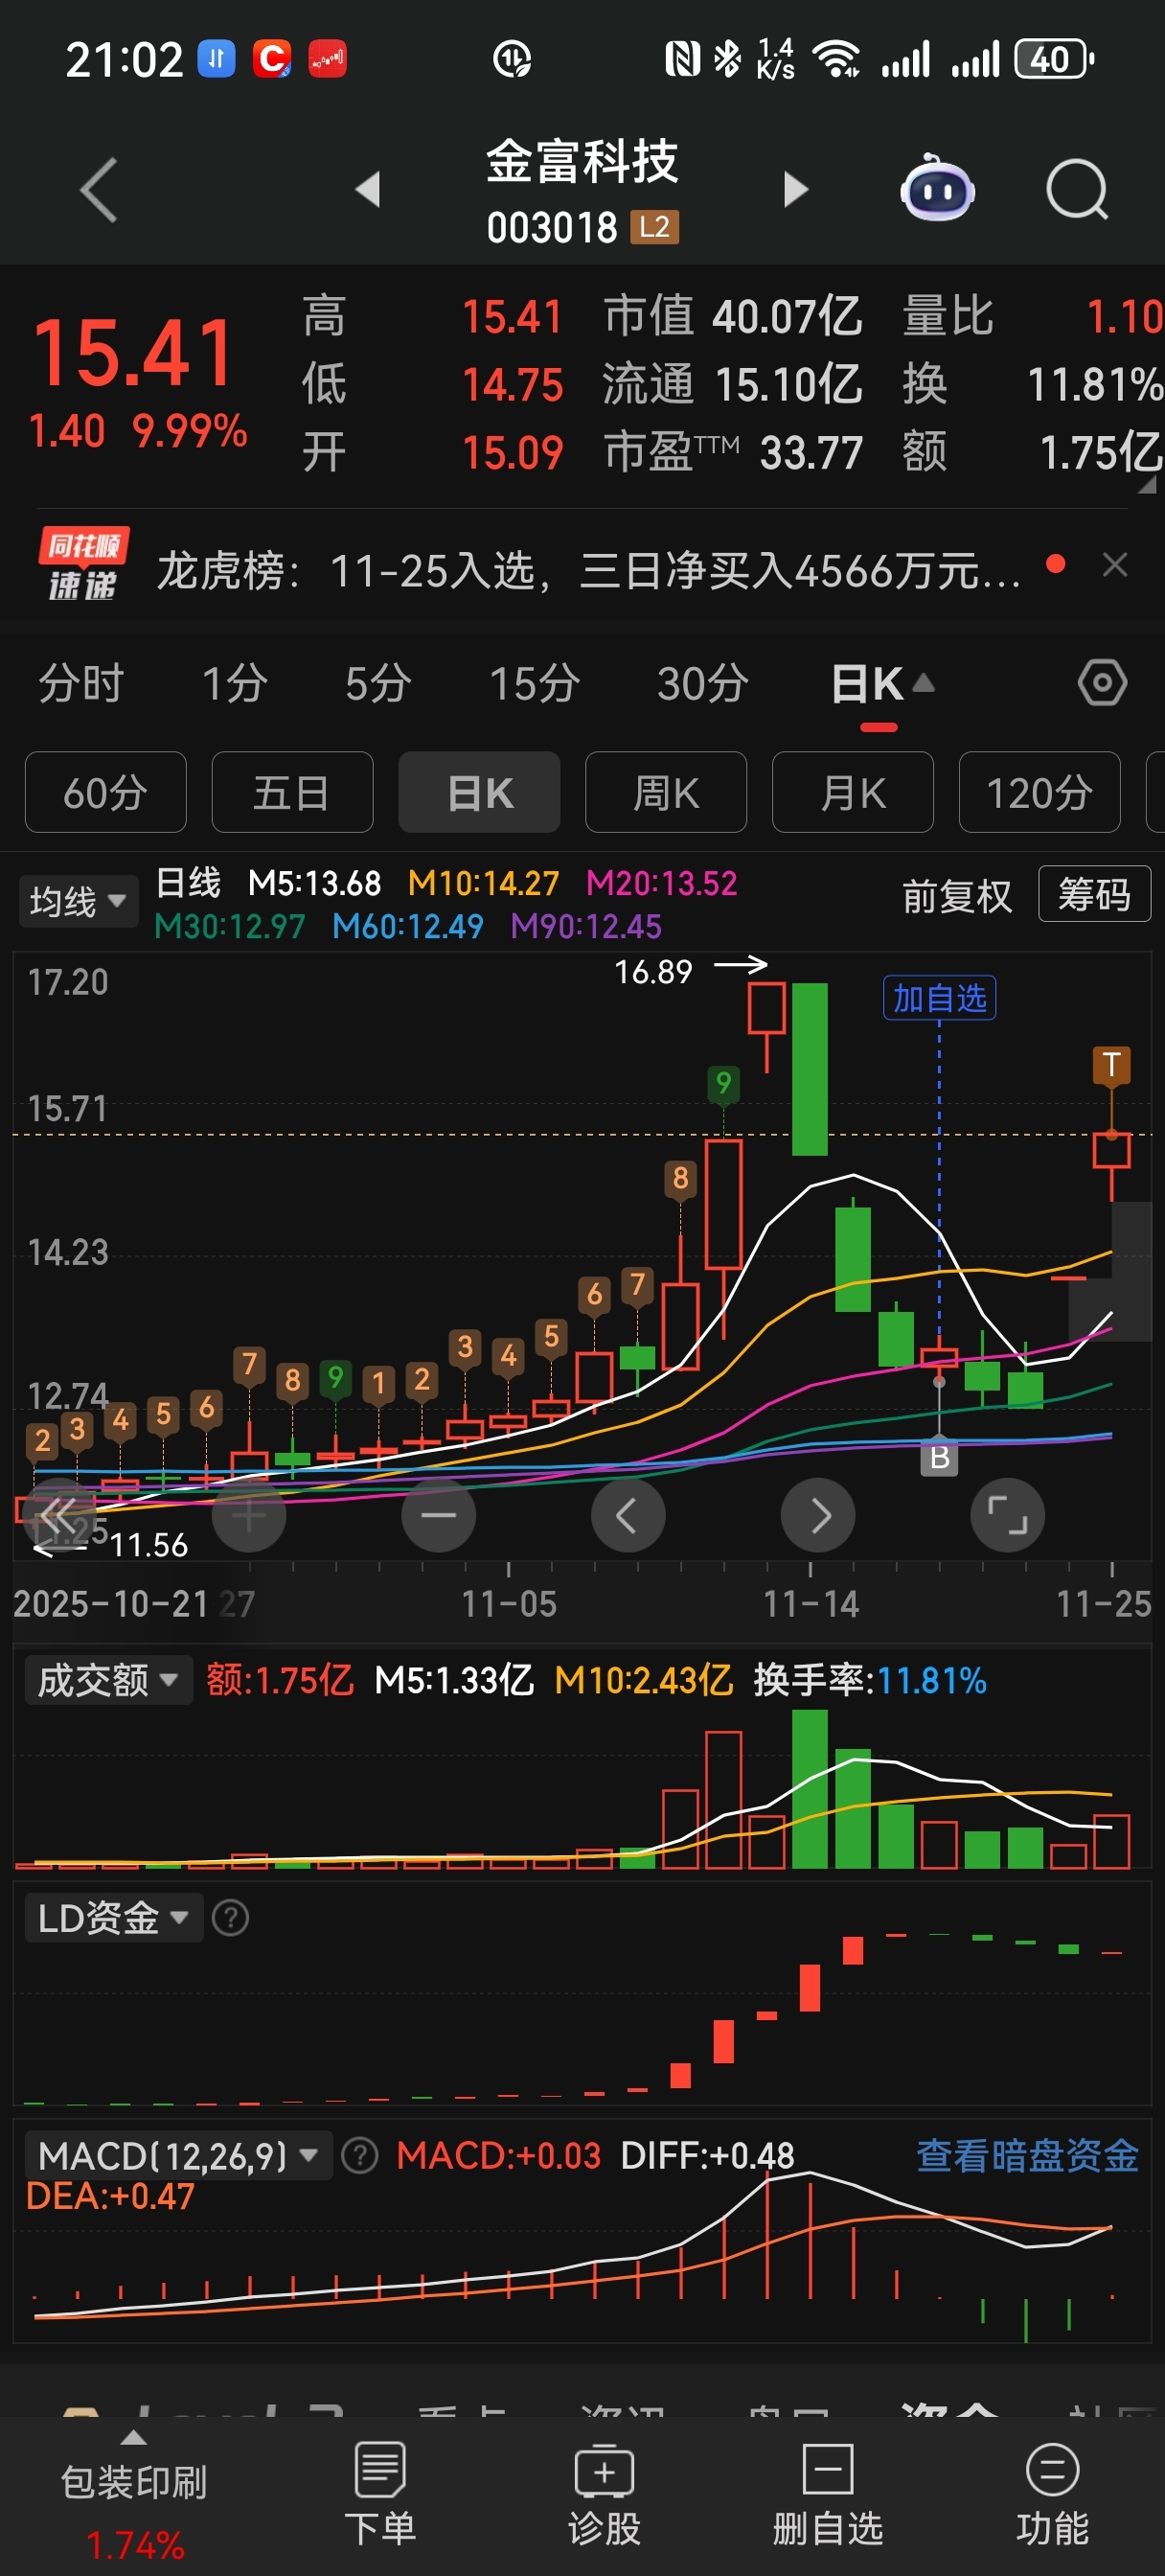Switch to 15分 chart tab
Screen dimensions: 1165x2576
coord(534,684)
